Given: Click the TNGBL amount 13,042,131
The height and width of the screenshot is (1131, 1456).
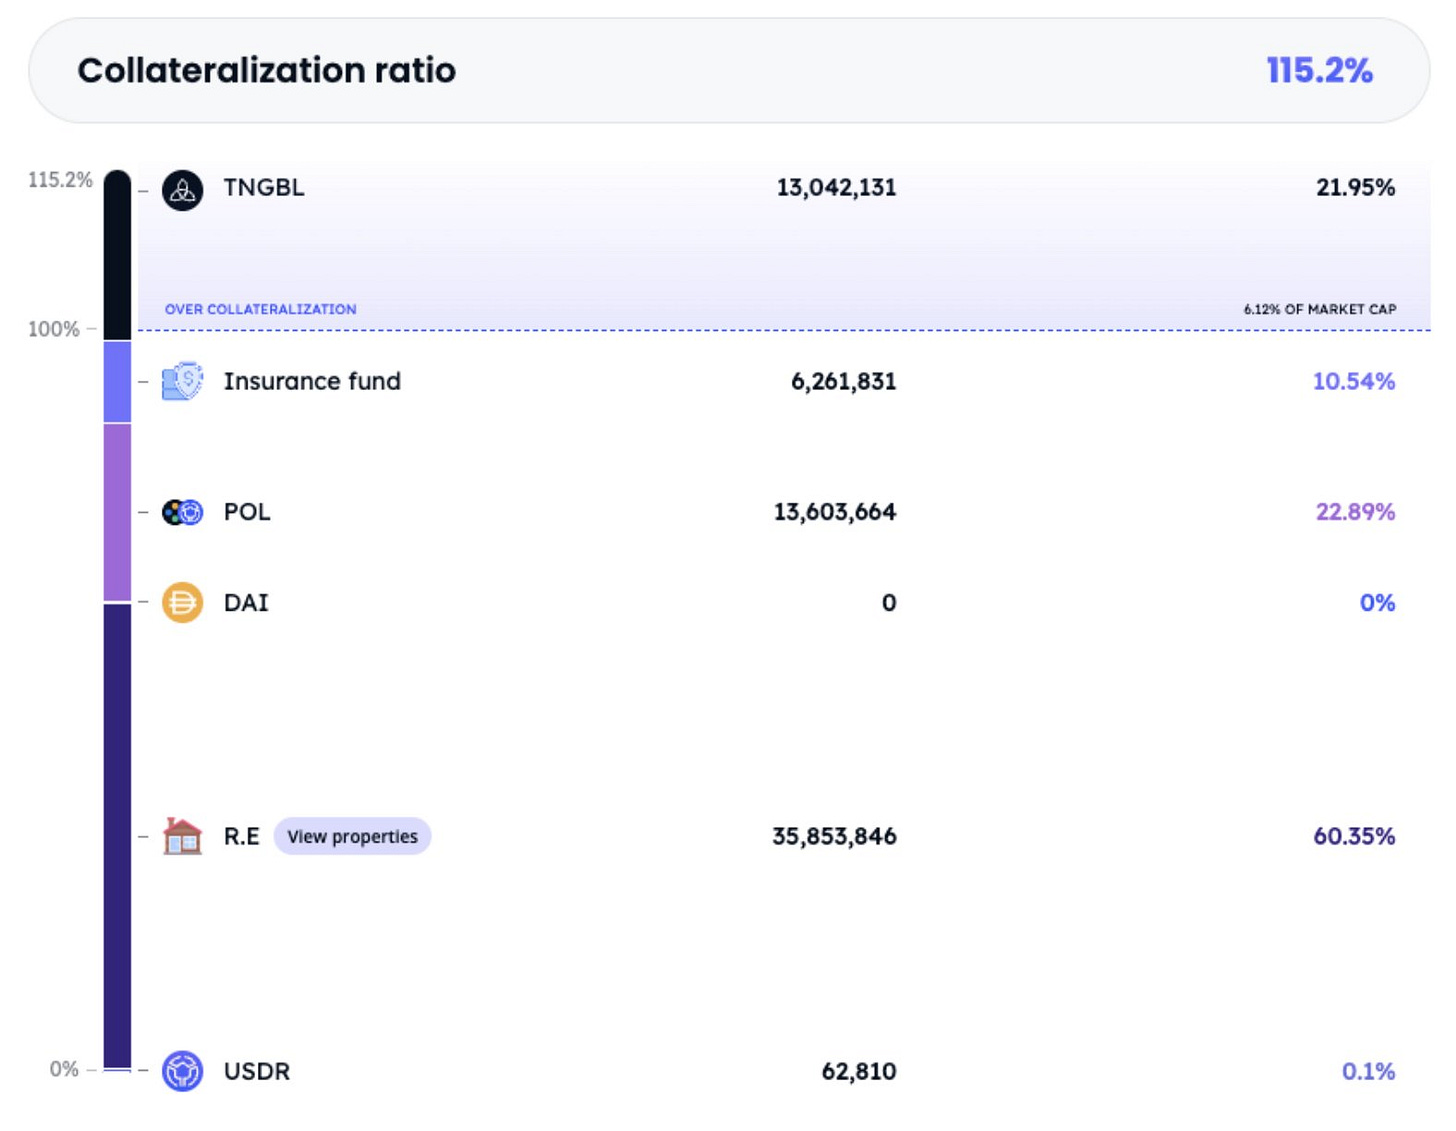Looking at the screenshot, I should [836, 188].
